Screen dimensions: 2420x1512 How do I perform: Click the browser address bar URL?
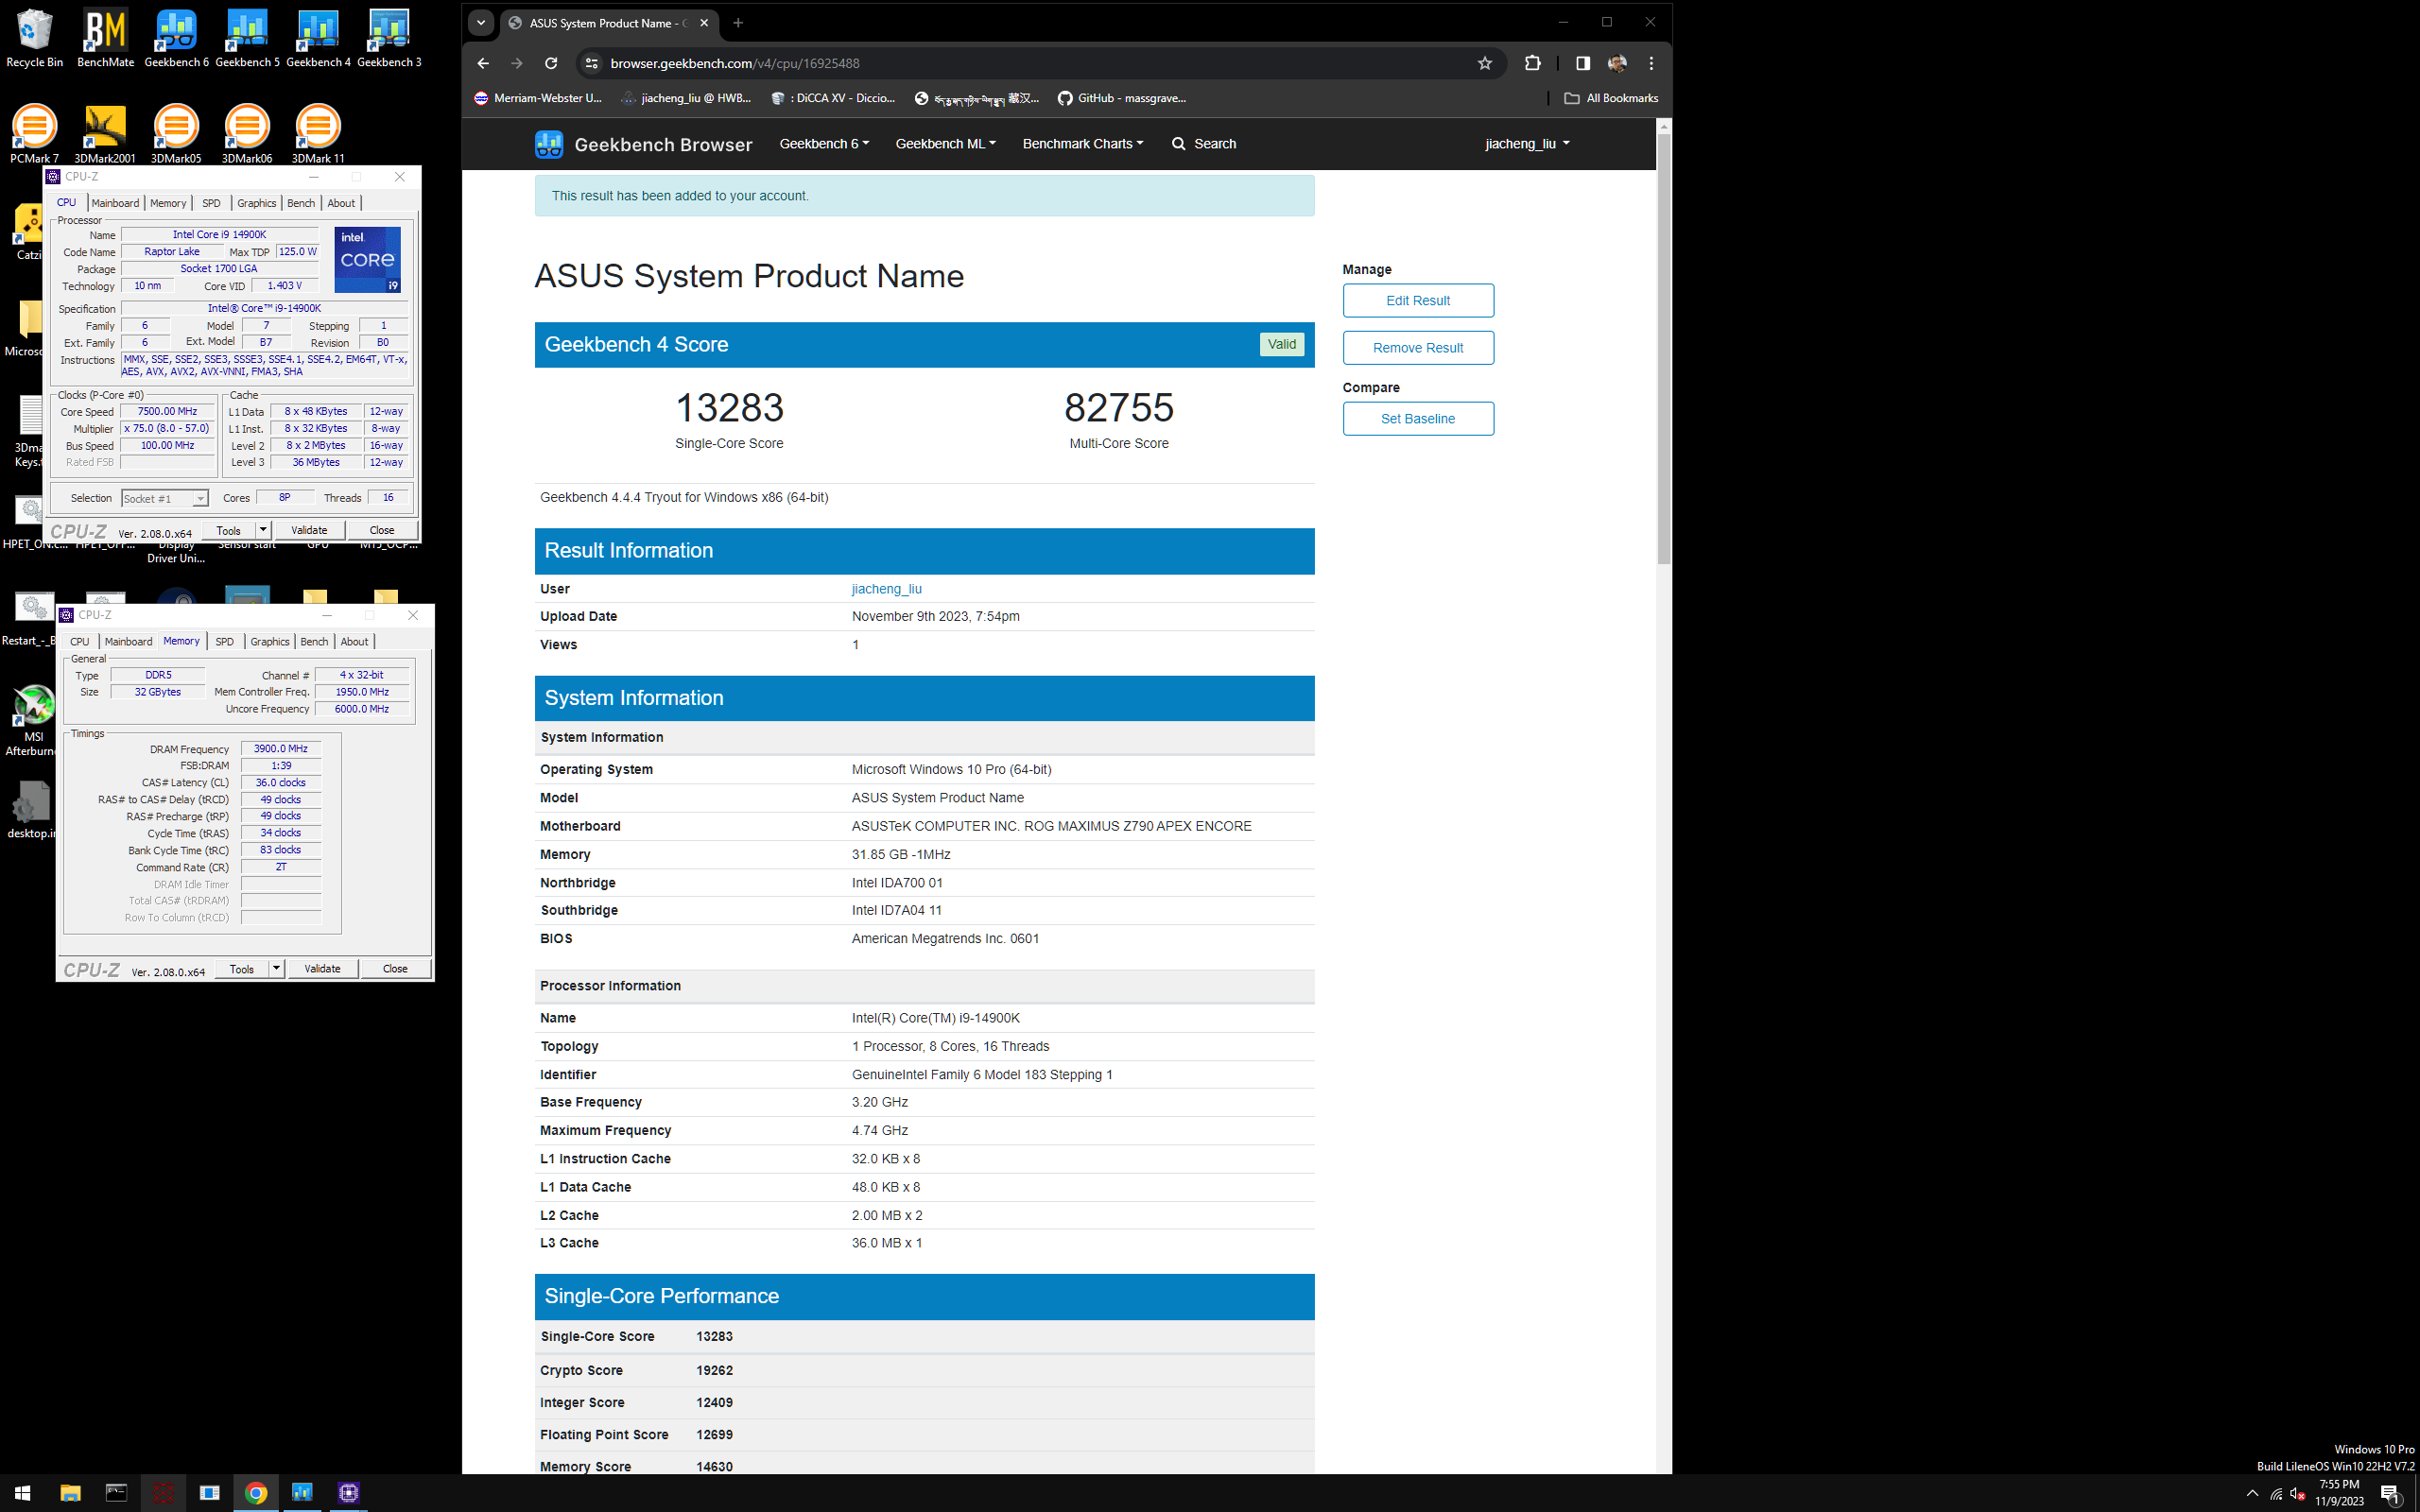pos(734,63)
